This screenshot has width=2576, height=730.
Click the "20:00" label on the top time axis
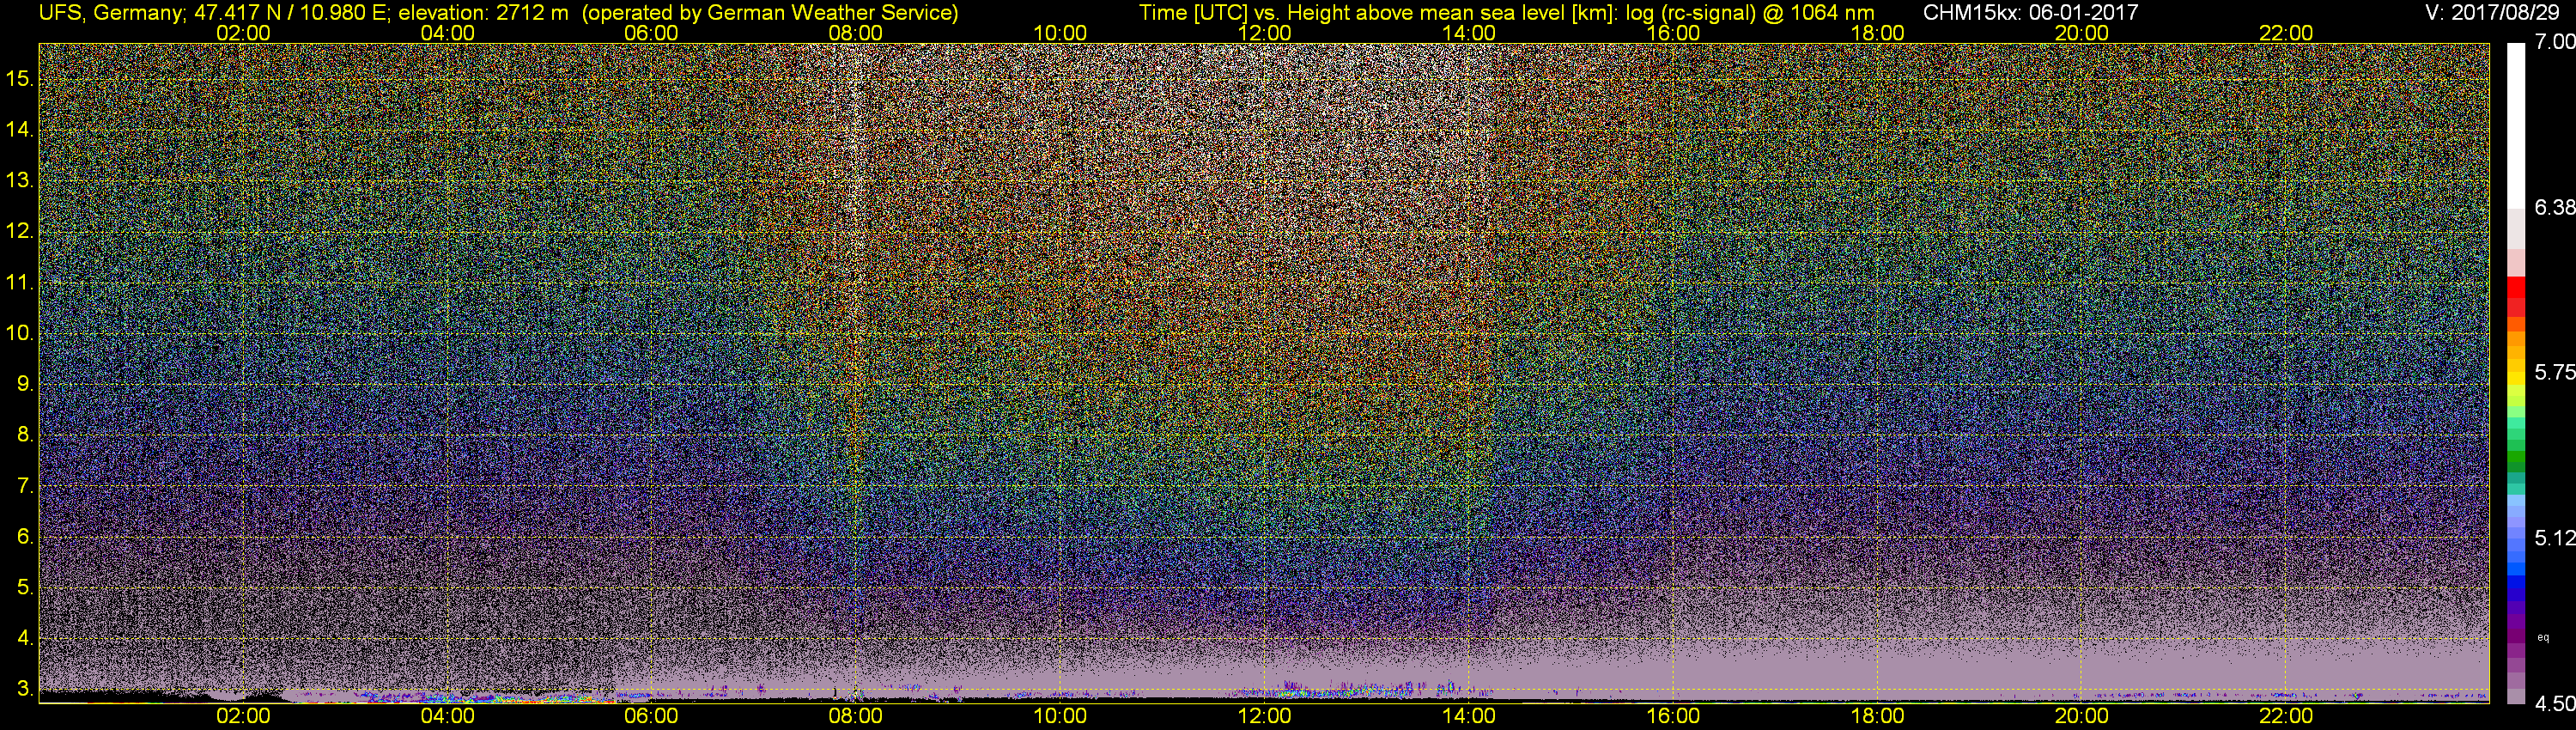tap(2082, 33)
